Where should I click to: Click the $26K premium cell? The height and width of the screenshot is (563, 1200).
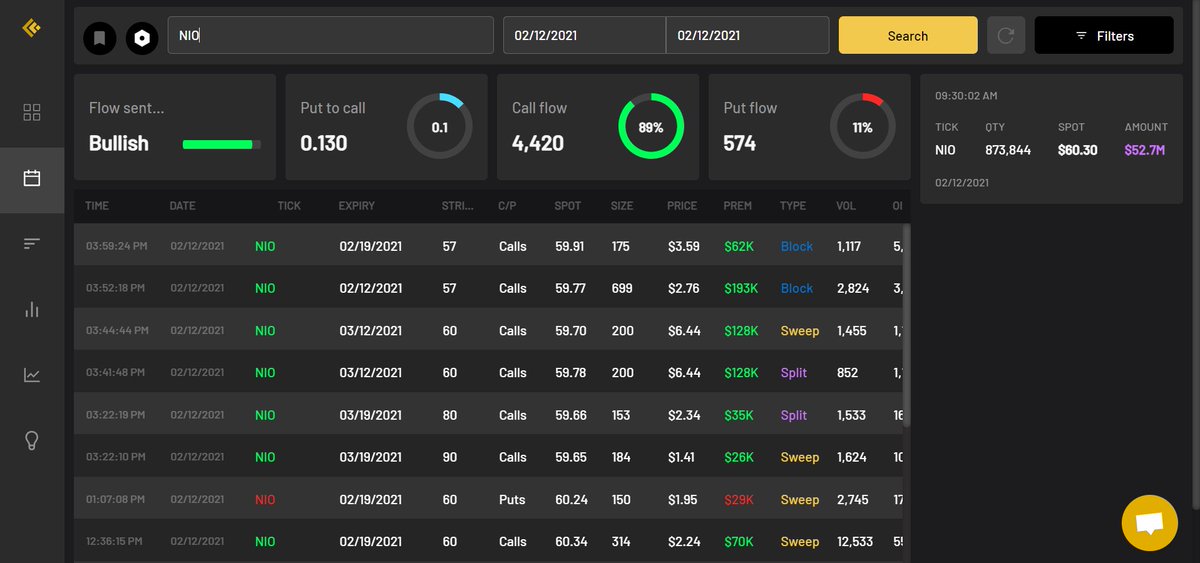click(739, 457)
